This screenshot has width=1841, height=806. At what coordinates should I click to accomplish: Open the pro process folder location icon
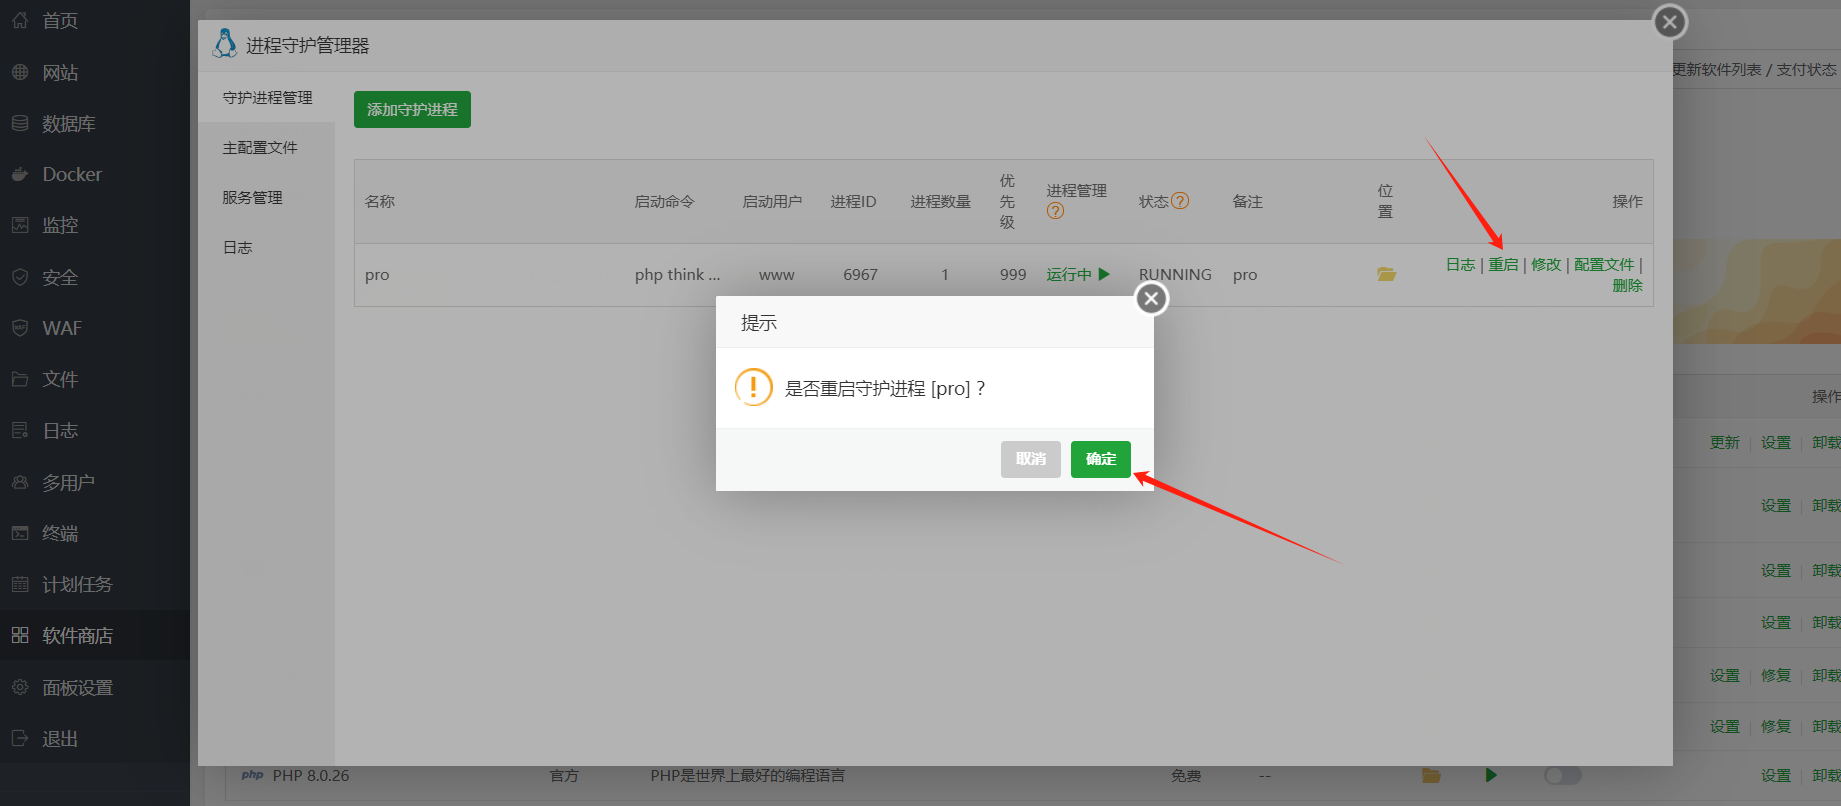click(x=1386, y=274)
